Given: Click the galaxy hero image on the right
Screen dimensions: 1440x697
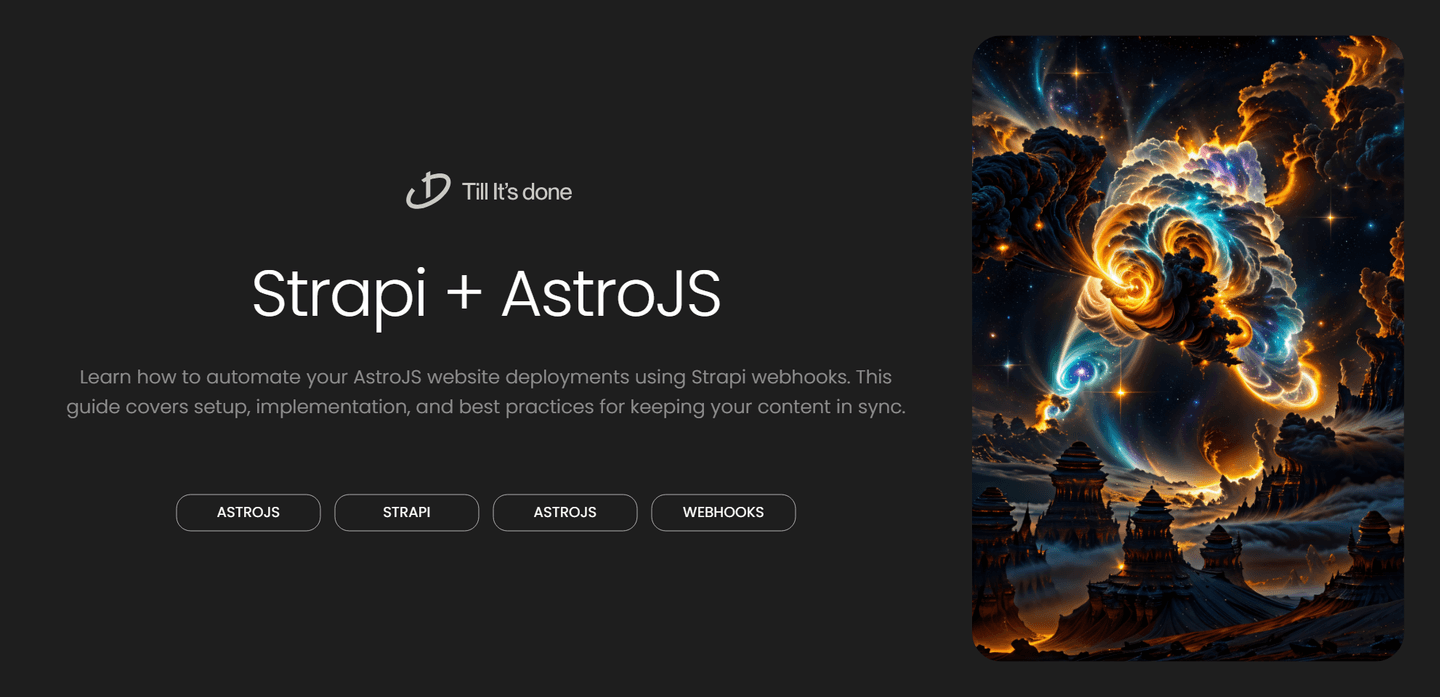Looking at the screenshot, I should click(x=1188, y=348).
